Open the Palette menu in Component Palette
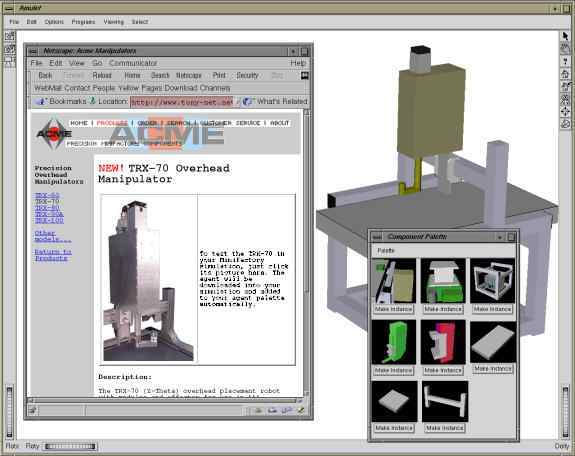The width and height of the screenshot is (575, 456). 386,251
